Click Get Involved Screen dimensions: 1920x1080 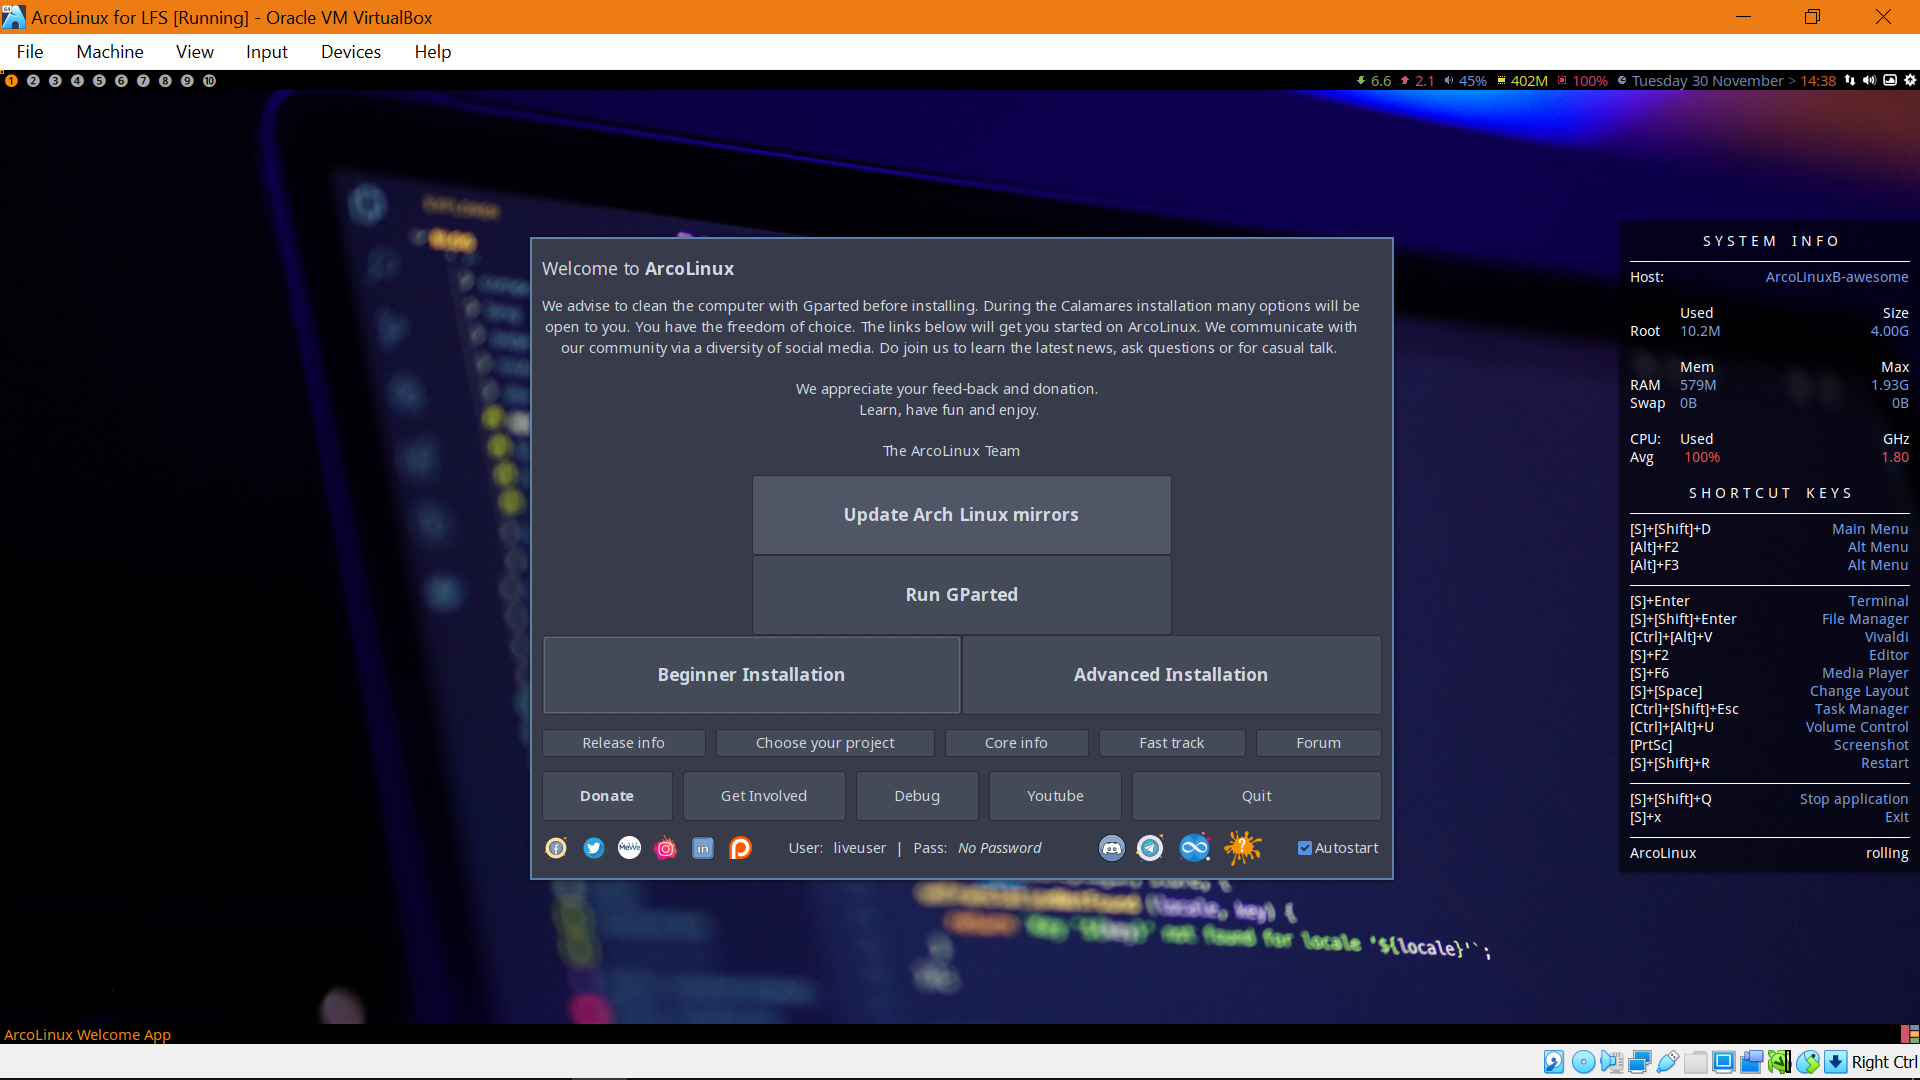764,796
